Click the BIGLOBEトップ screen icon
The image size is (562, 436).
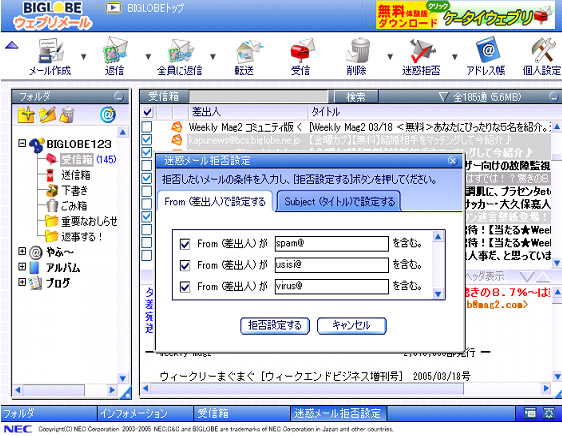pyautogui.click(x=113, y=8)
